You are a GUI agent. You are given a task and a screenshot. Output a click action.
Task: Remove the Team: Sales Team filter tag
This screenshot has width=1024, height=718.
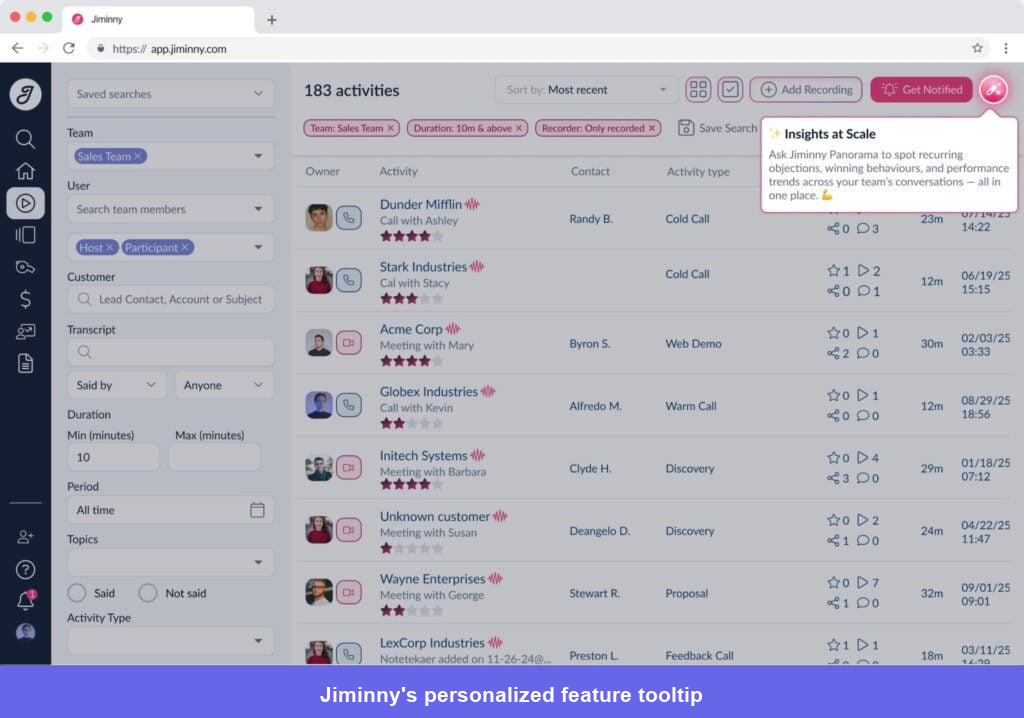(391, 128)
